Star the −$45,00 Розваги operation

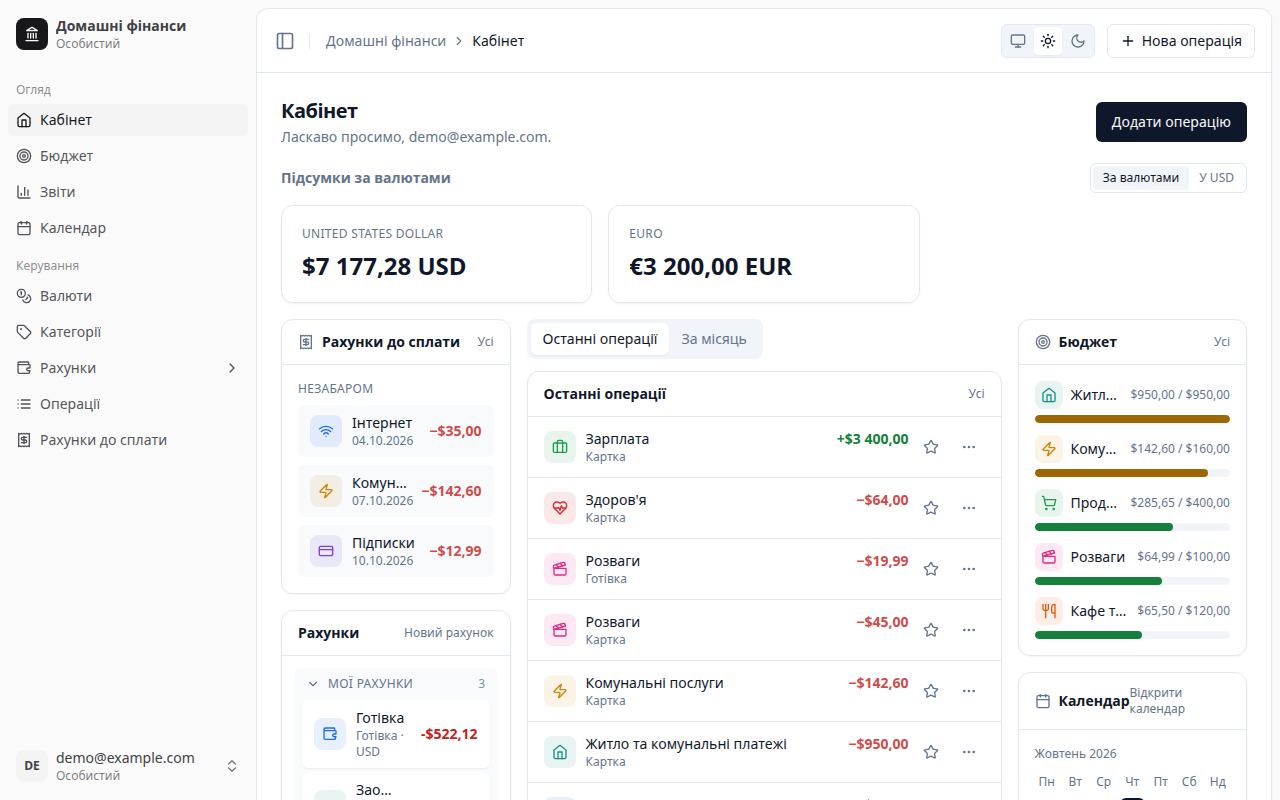[931, 630]
